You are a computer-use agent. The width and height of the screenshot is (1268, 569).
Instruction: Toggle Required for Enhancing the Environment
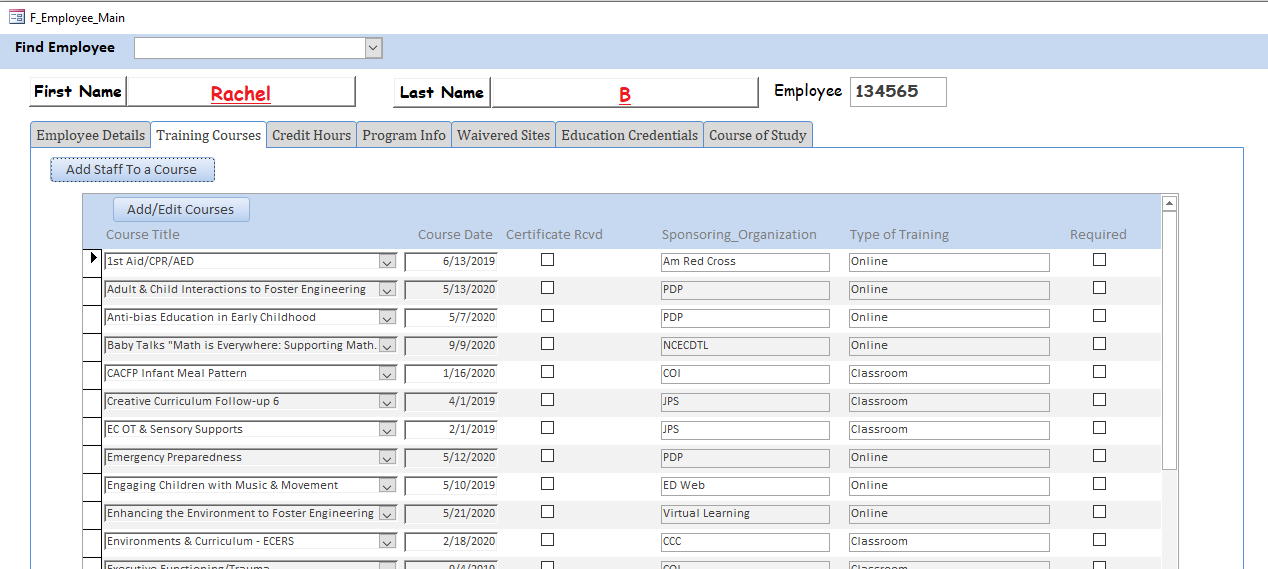click(1099, 511)
